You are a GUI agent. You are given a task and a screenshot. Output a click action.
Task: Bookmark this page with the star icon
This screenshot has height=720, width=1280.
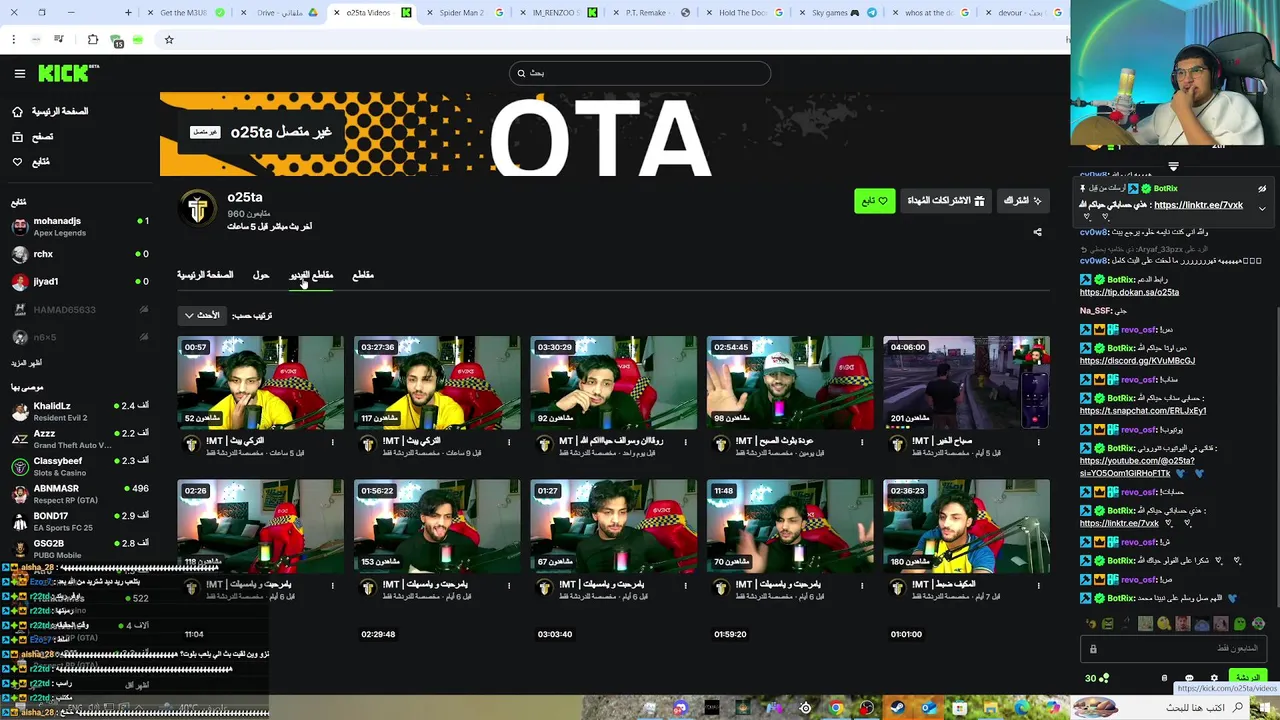pos(169,40)
